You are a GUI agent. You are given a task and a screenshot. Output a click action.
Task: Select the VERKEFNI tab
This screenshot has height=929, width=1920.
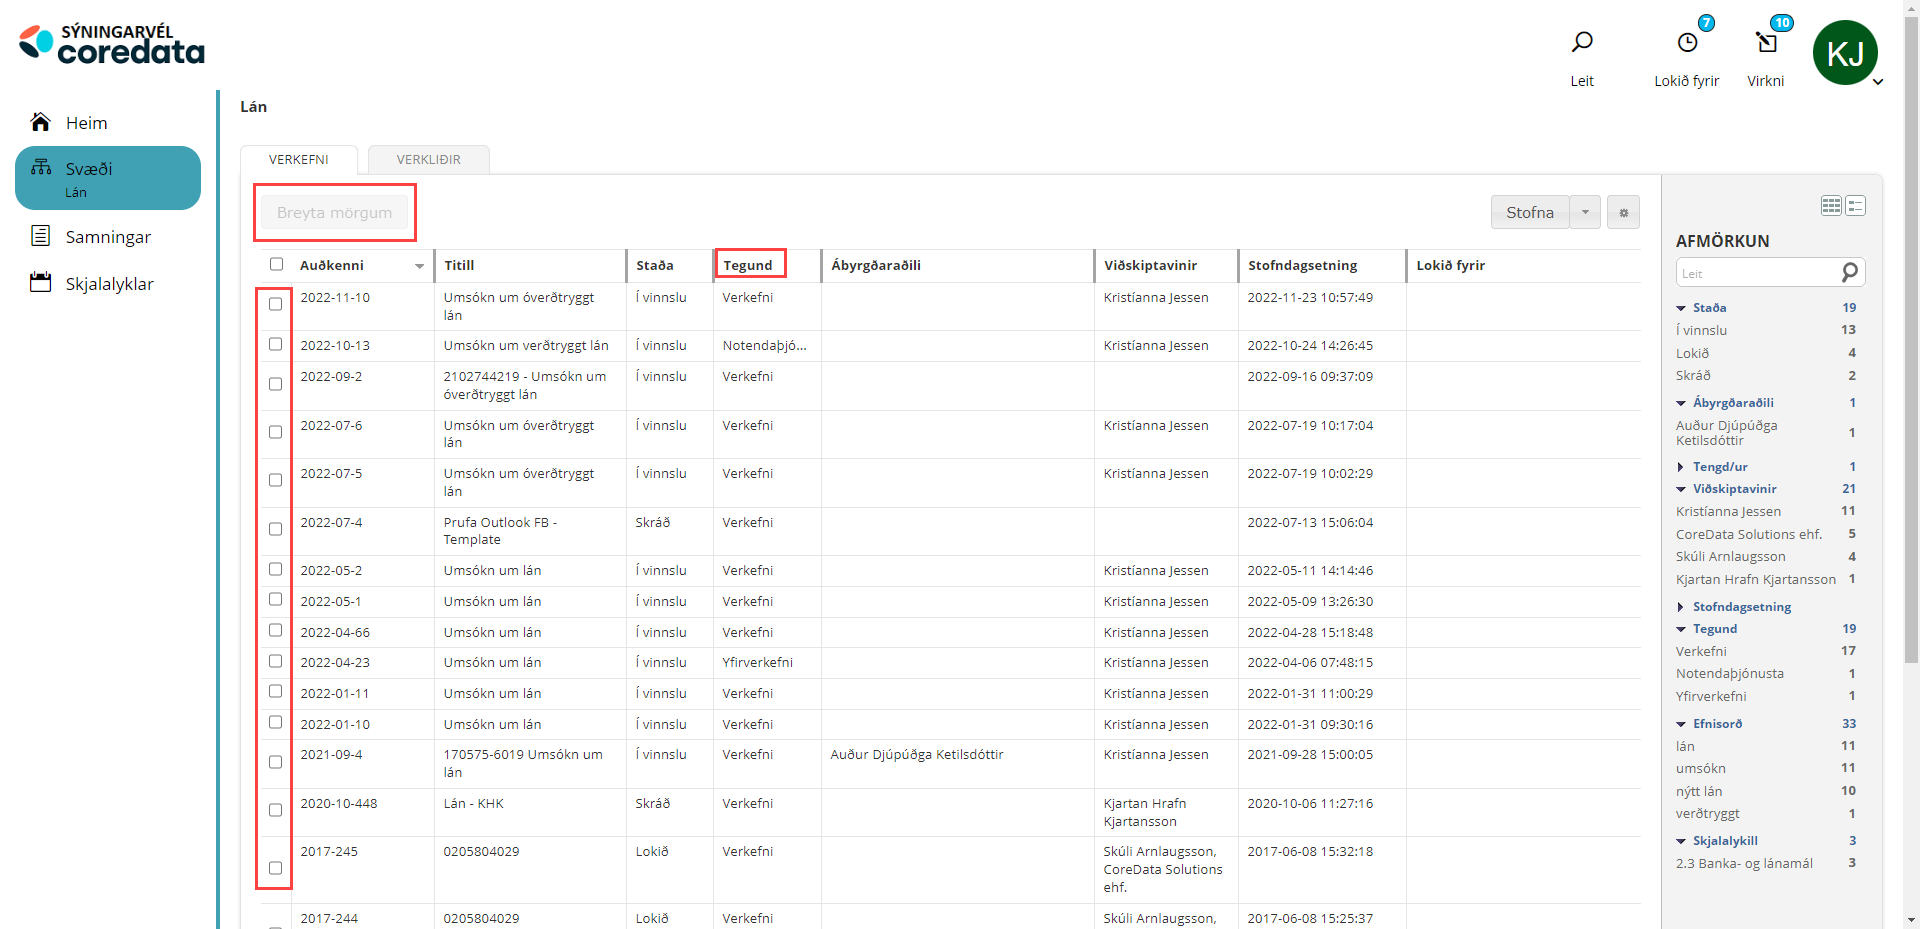298,160
